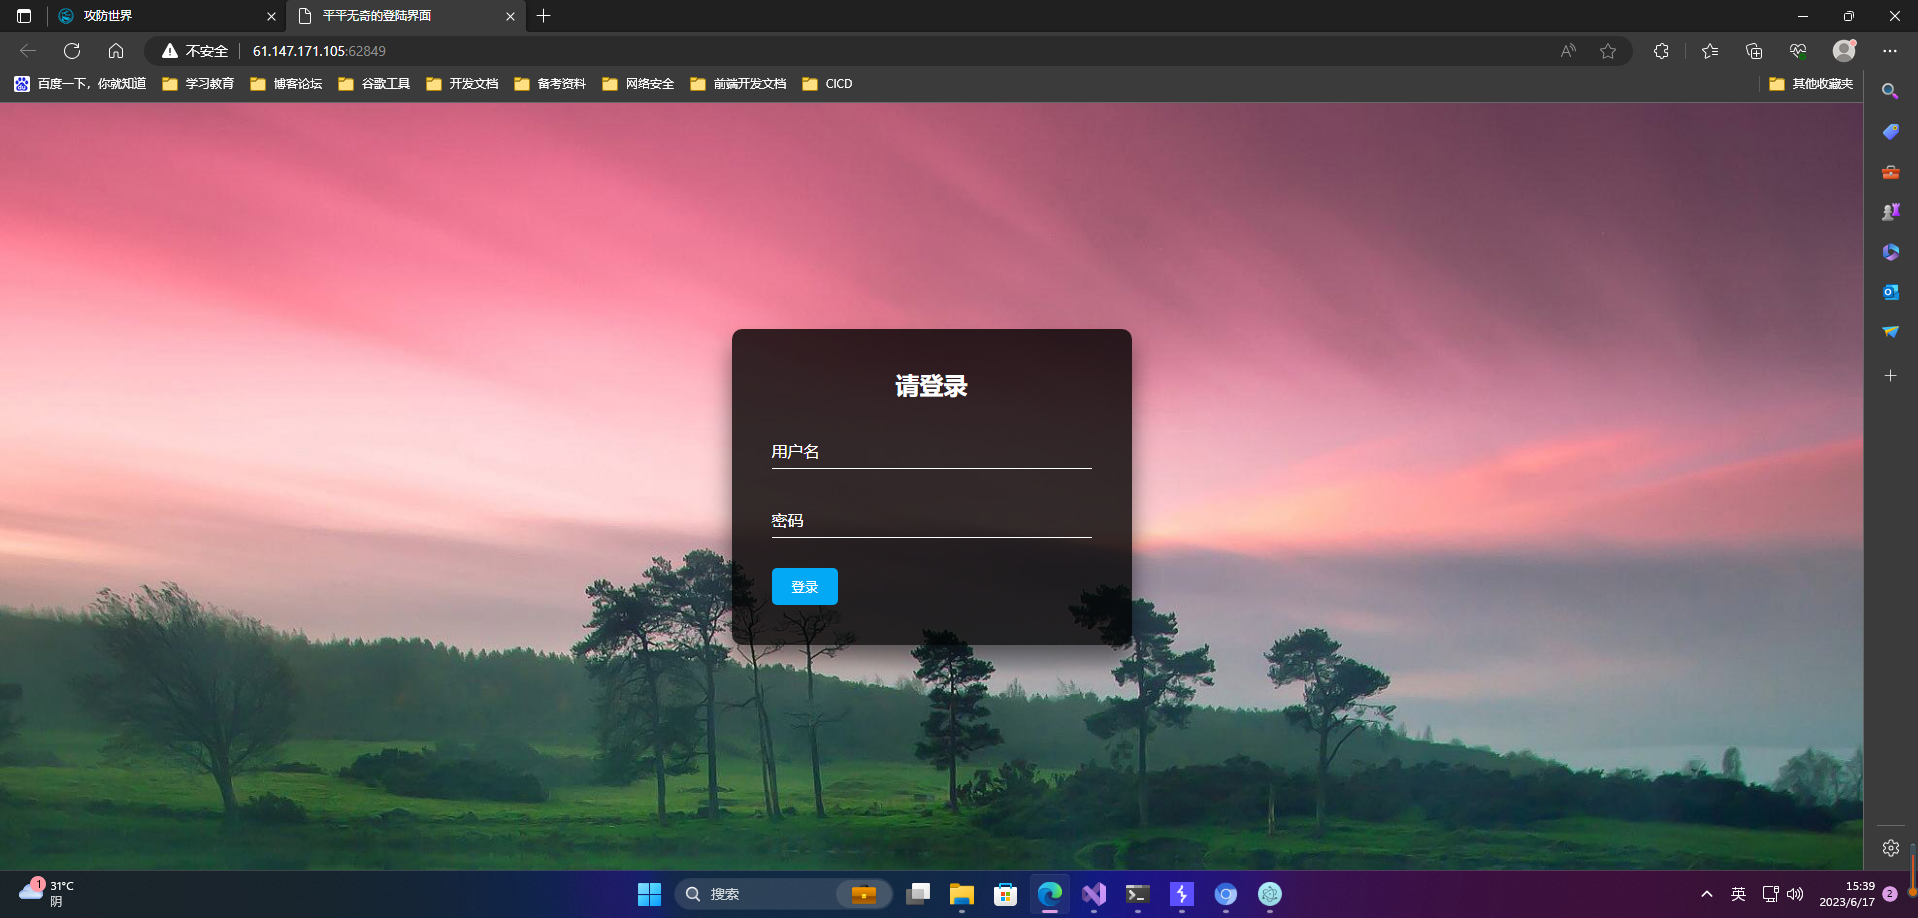Screen dimensions: 1918x918
Task: Expand the 网络安全 bookmark folder
Action: 638,84
